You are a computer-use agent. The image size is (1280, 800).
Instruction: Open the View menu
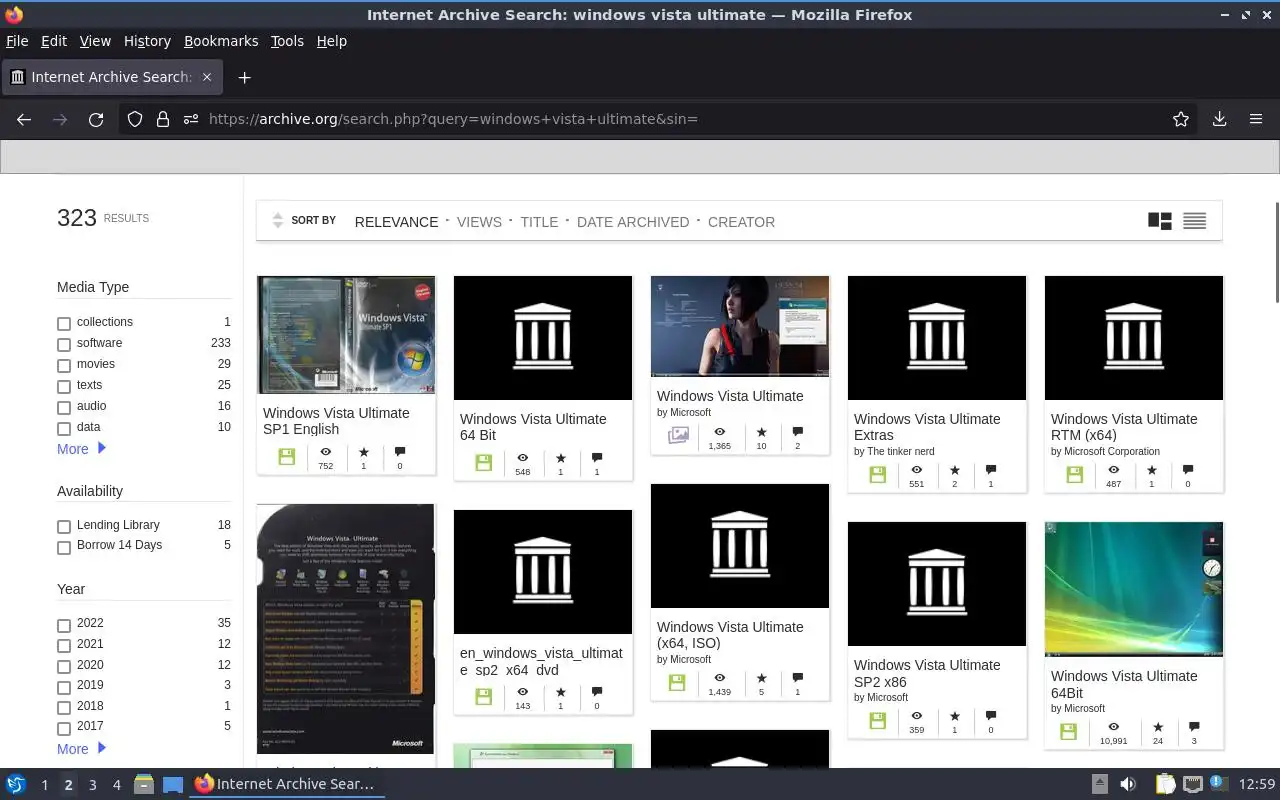pyautogui.click(x=95, y=41)
